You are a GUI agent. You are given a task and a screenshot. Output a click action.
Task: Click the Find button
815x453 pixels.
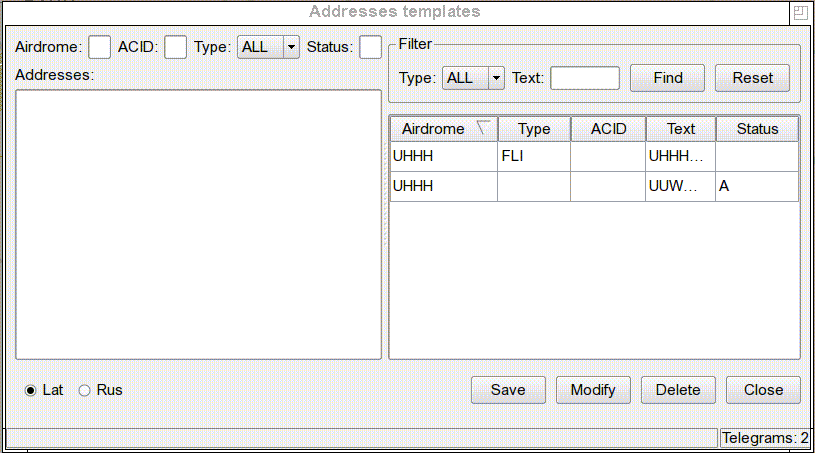coord(667,78)
